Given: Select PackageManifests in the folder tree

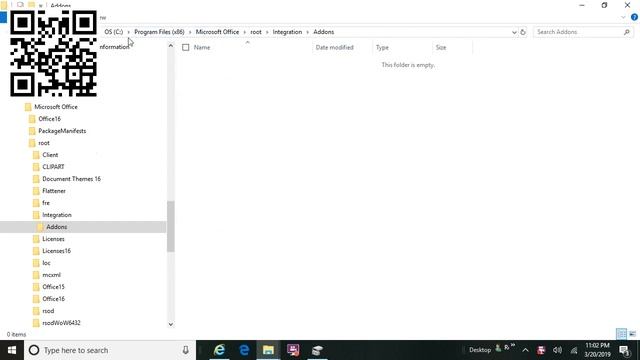Looking at the screenshot, I should [x=62, y=131].
